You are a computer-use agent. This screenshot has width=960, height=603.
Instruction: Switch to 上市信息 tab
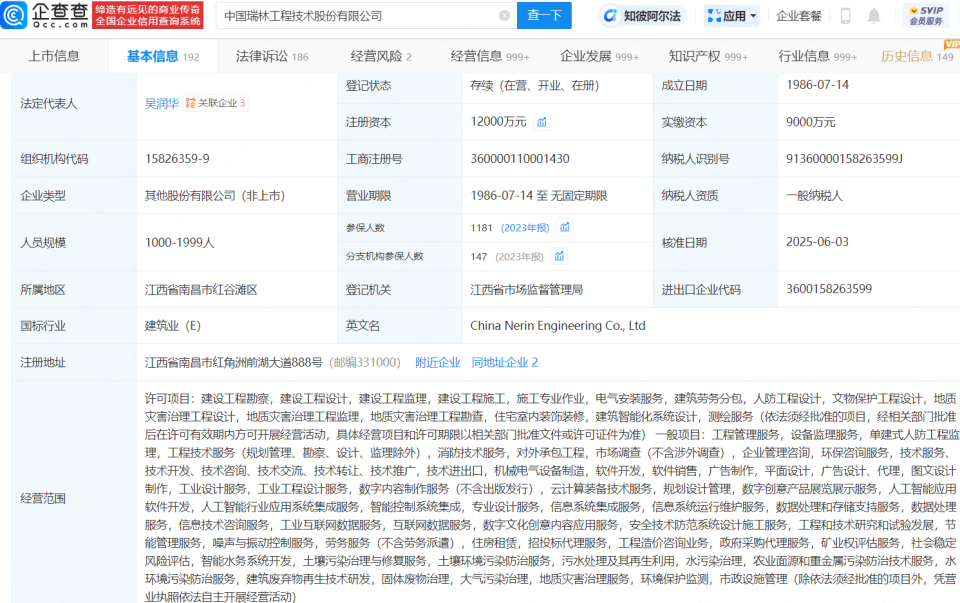[x=54, y=56]
